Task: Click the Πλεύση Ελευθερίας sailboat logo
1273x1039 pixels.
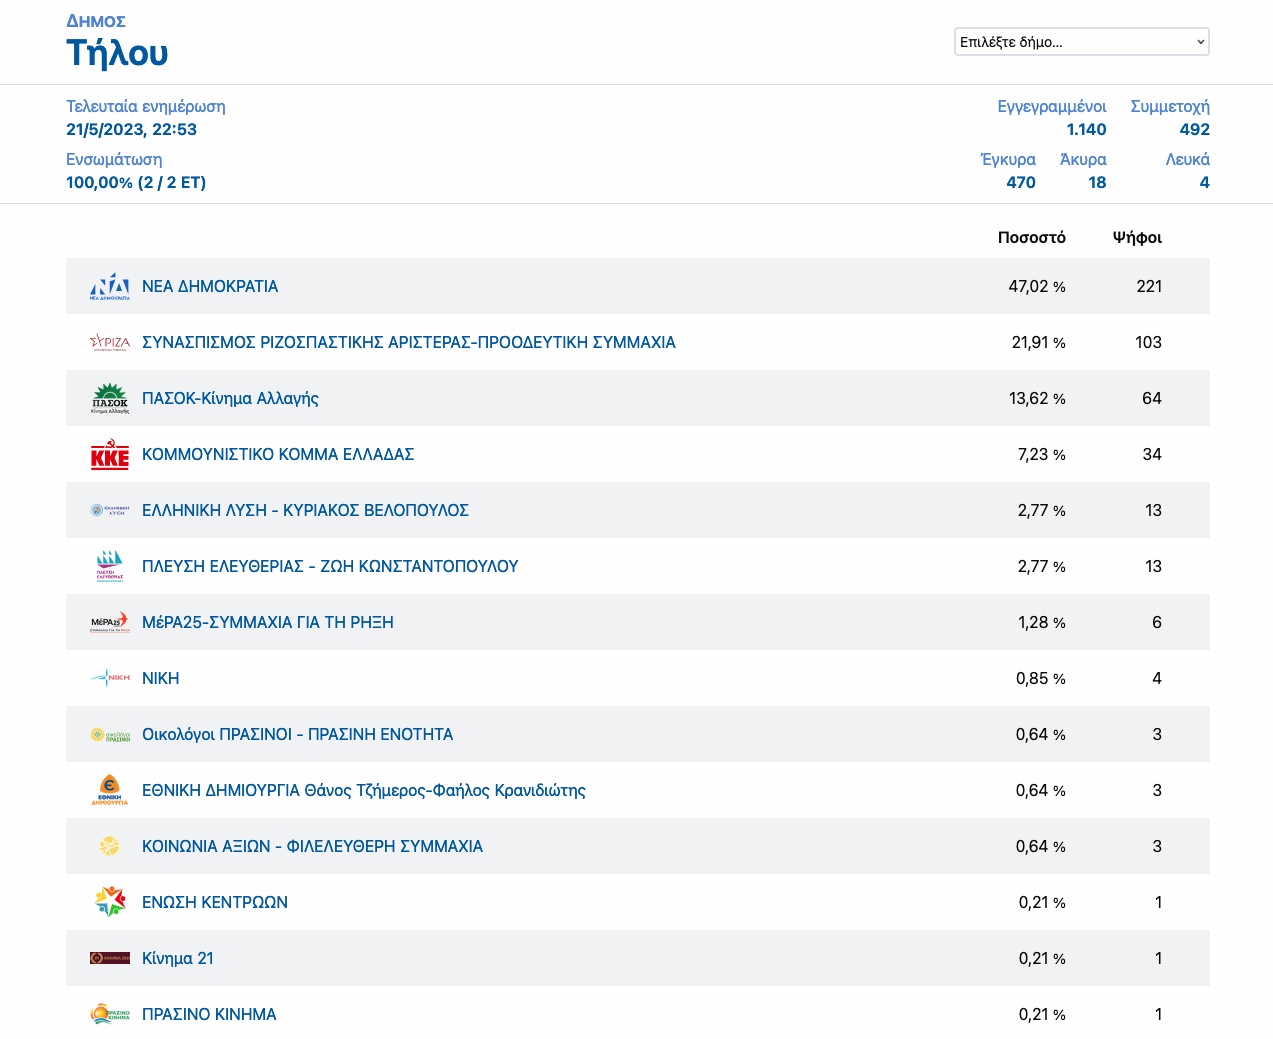Action: [110, 566]
